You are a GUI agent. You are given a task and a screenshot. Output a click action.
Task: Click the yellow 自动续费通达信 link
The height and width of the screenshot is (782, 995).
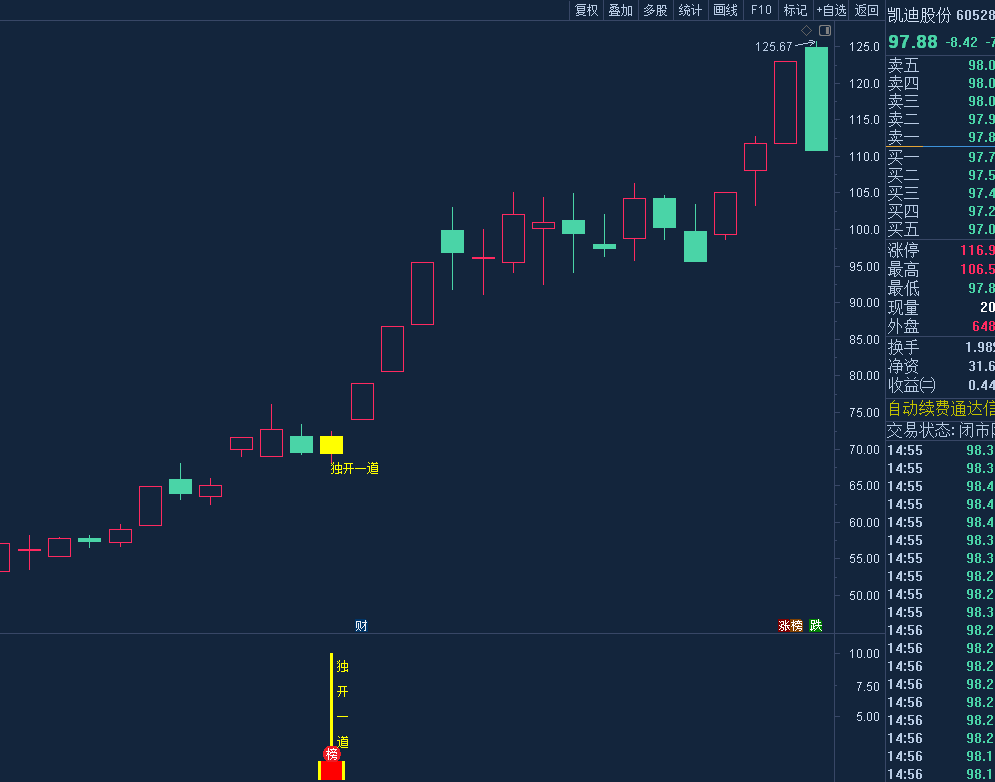point(940,408)
